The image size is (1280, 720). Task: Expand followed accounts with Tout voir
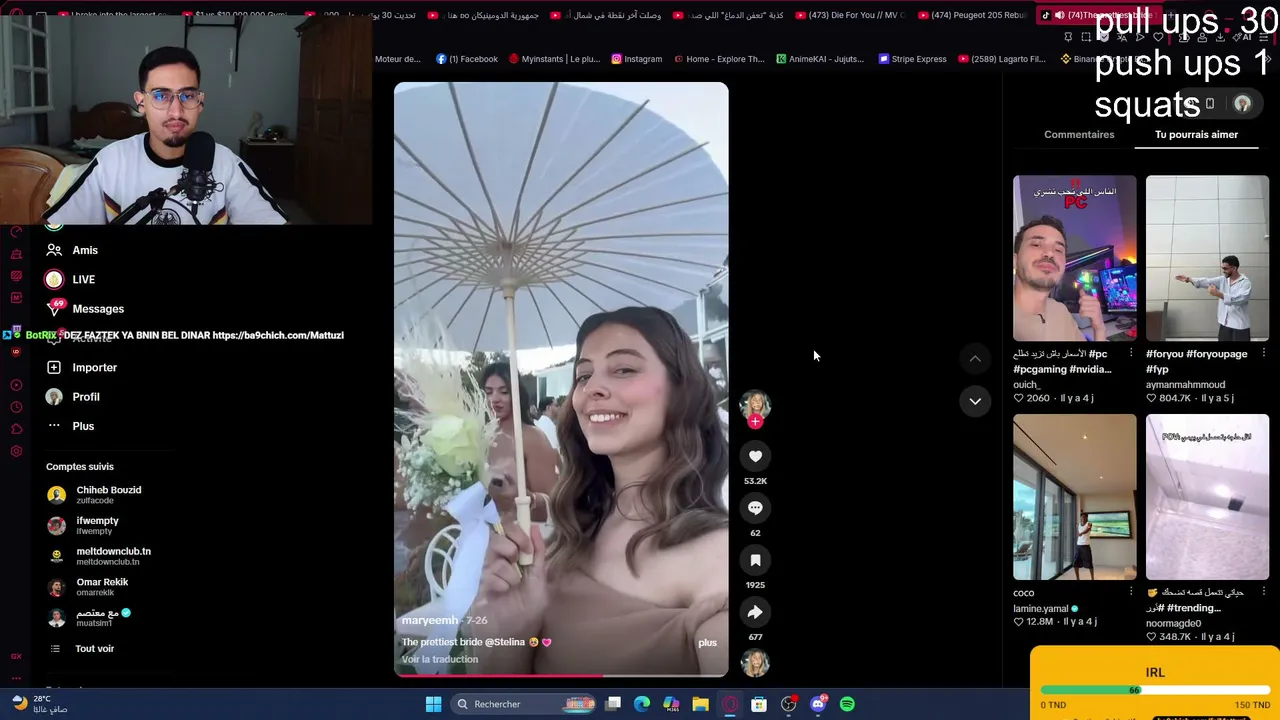[x=94, y=649]
